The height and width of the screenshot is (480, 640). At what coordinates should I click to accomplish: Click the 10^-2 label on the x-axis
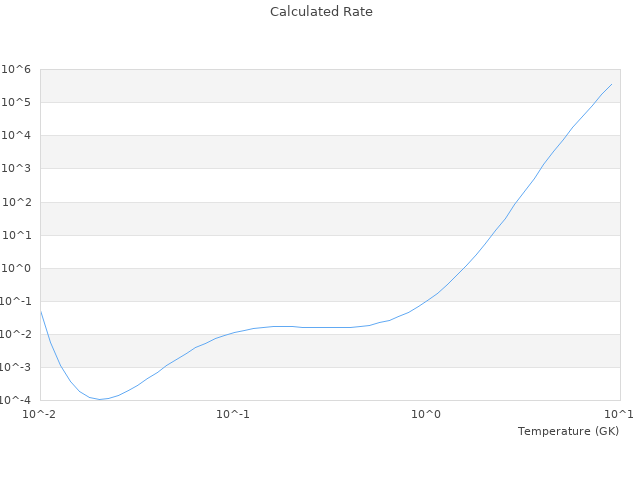40,414
